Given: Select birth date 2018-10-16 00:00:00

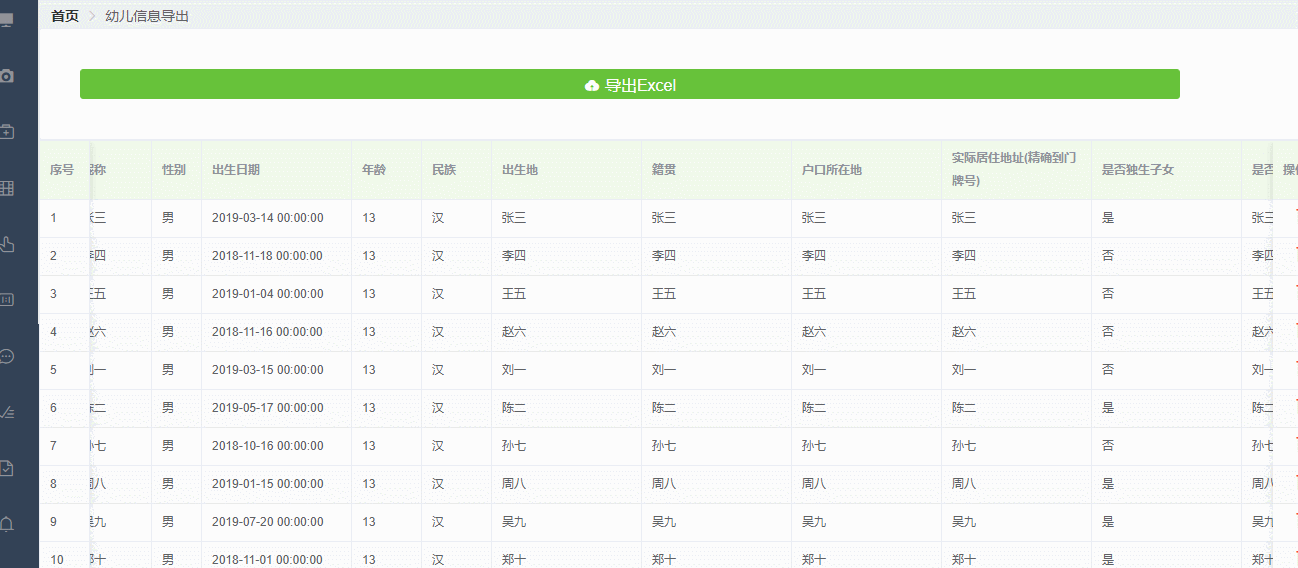Looking at the screenshot, I should [x=267, y=446].
